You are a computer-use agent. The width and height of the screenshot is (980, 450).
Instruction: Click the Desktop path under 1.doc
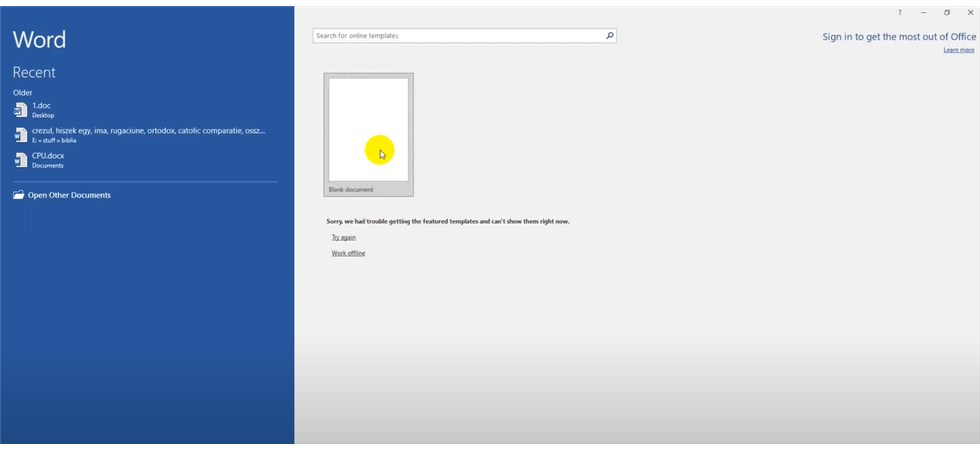[43, 116]
